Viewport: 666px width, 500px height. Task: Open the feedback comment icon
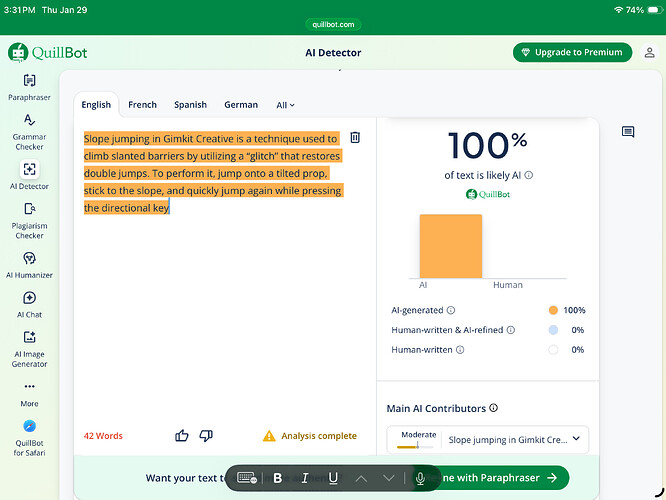click(628, 132)
